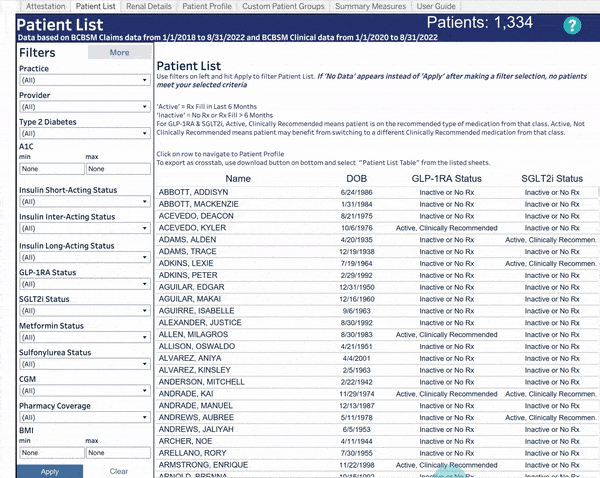
Task: Switch to Summary Measures tab
Action: coord(370,6)
